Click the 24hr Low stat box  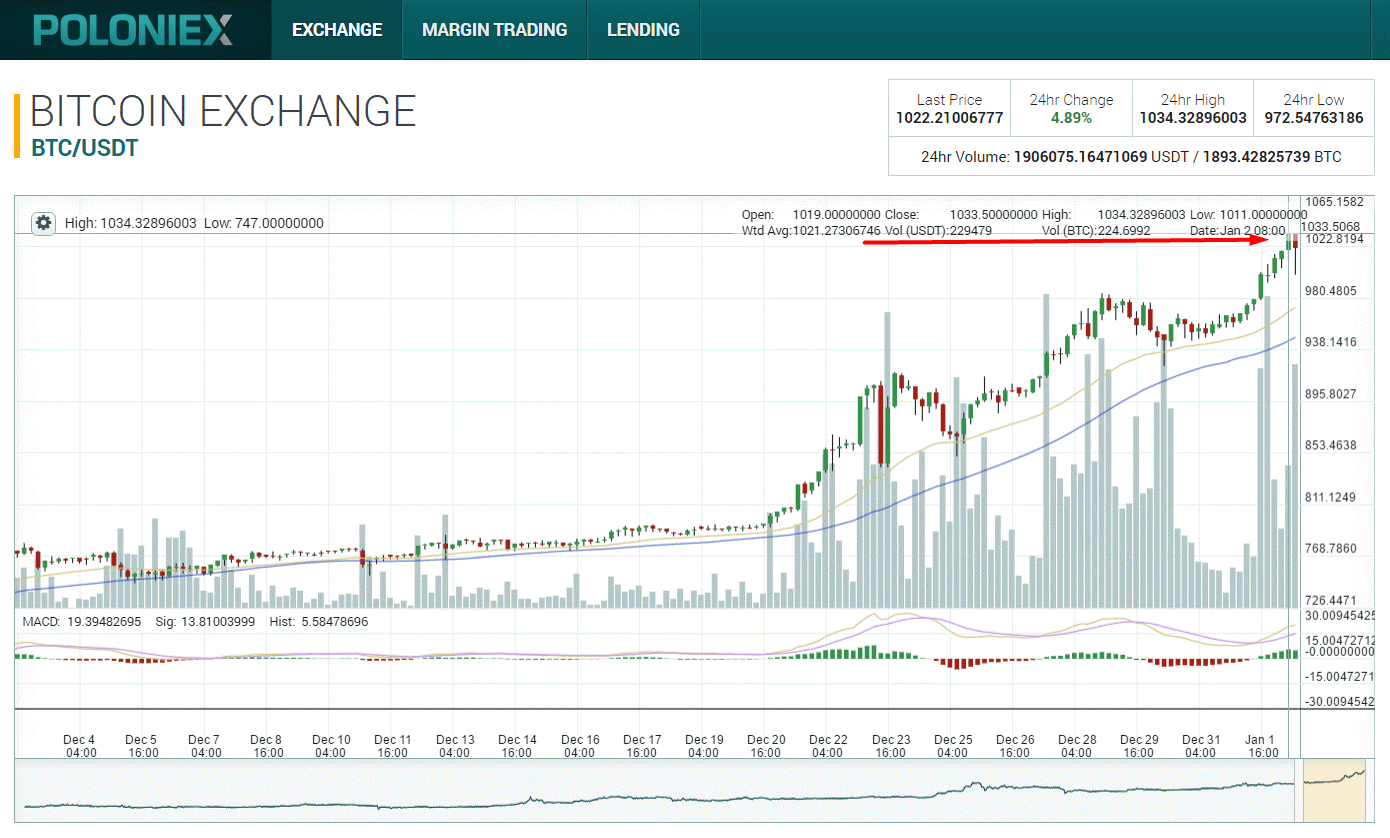[1313, 109]
